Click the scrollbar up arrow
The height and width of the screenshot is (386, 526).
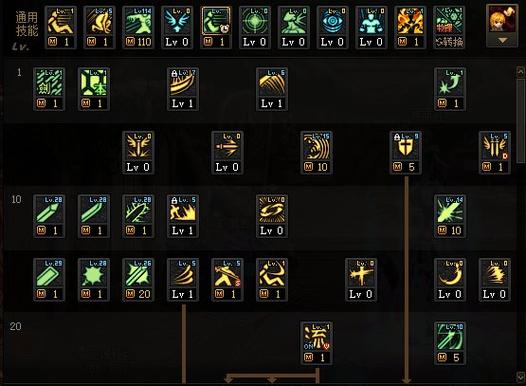coord(521,71)
